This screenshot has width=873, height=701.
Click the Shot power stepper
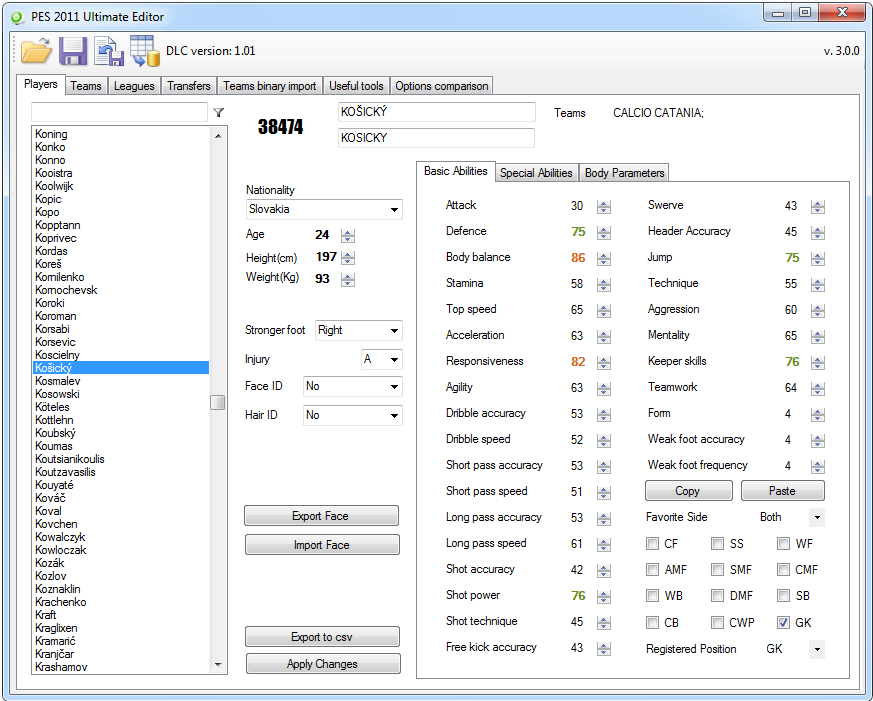coord(604,596)
